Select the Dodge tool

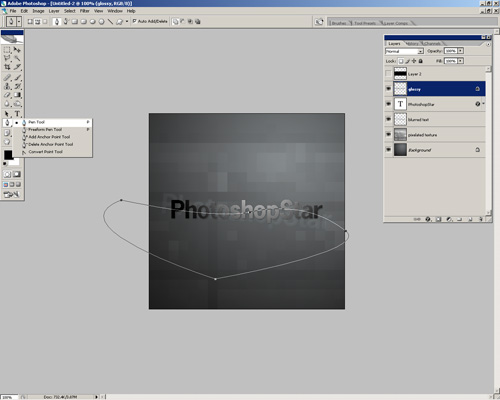17,104
